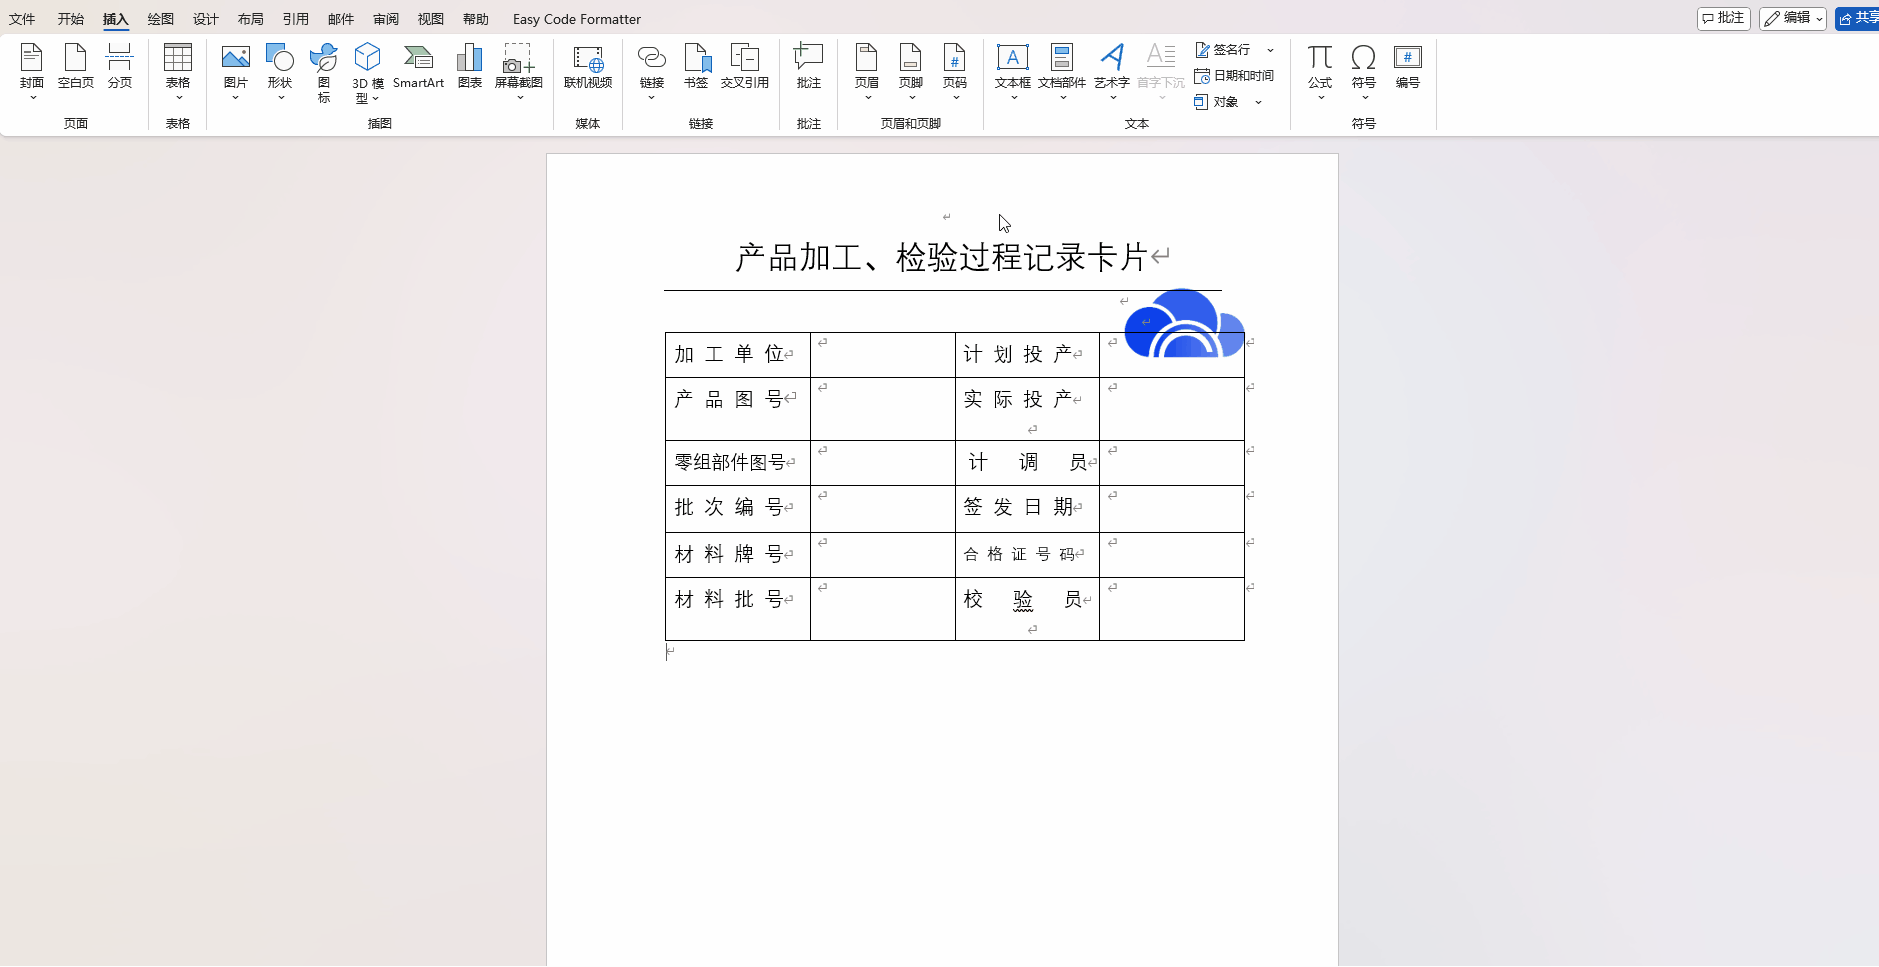The height and width of the screenshot is (967, 1879).
Task: Open the page number (页码) dropdown
Action: point(955,97)
